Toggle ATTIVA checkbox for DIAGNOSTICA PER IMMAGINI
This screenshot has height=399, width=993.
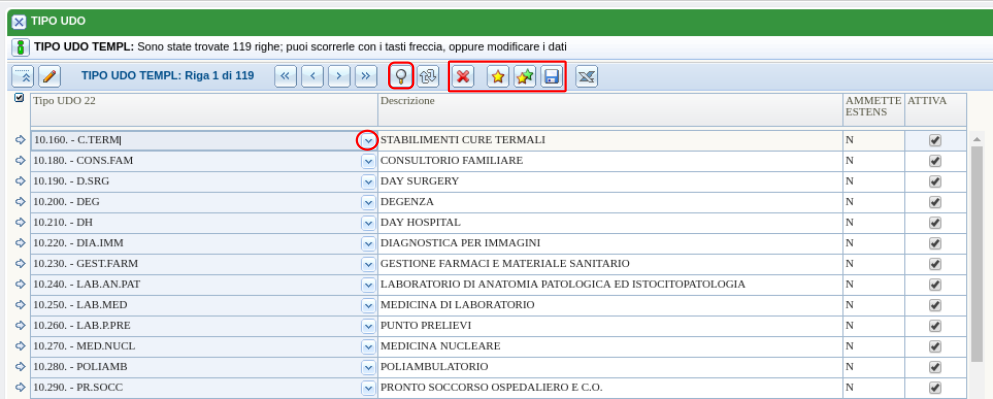coord(935,244)
